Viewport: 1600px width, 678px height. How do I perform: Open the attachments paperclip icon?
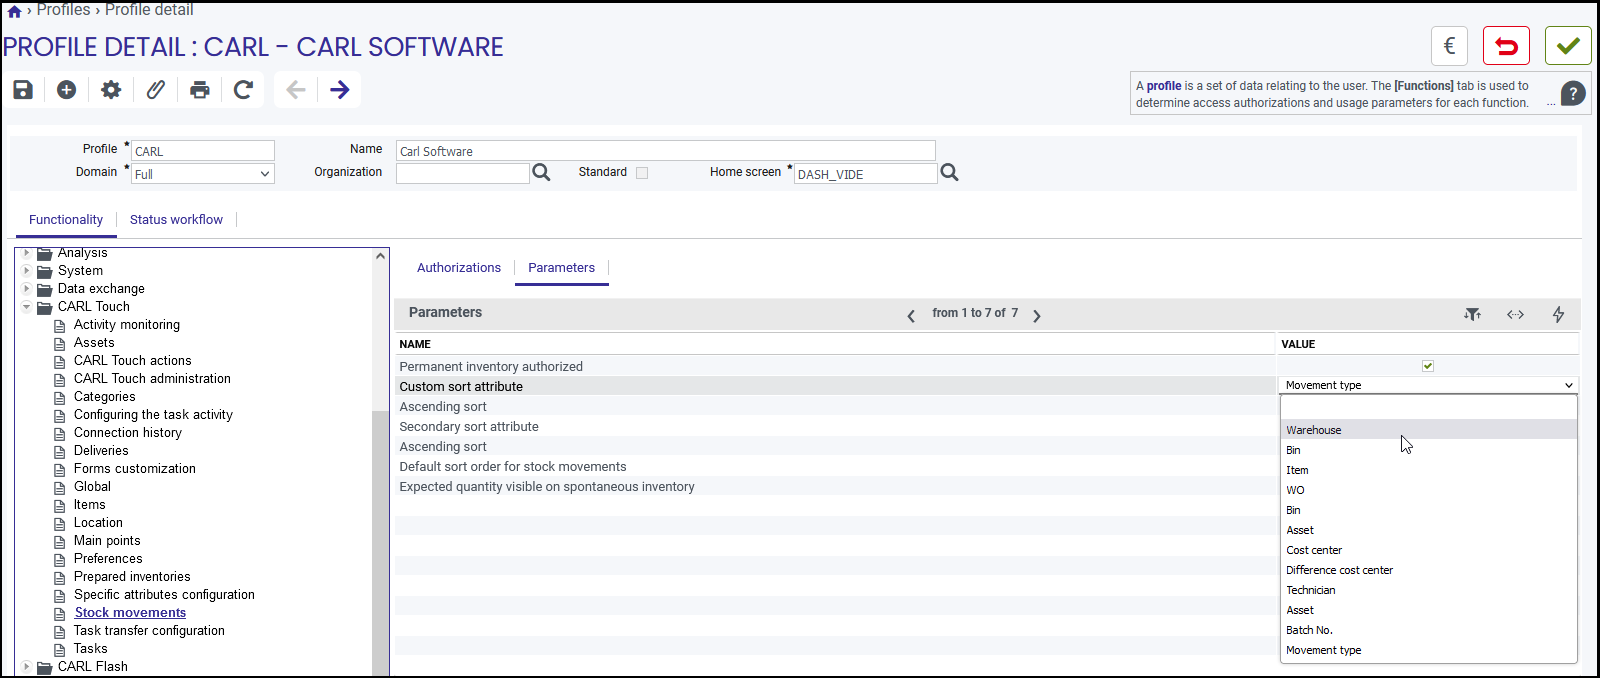pos(155,90)
